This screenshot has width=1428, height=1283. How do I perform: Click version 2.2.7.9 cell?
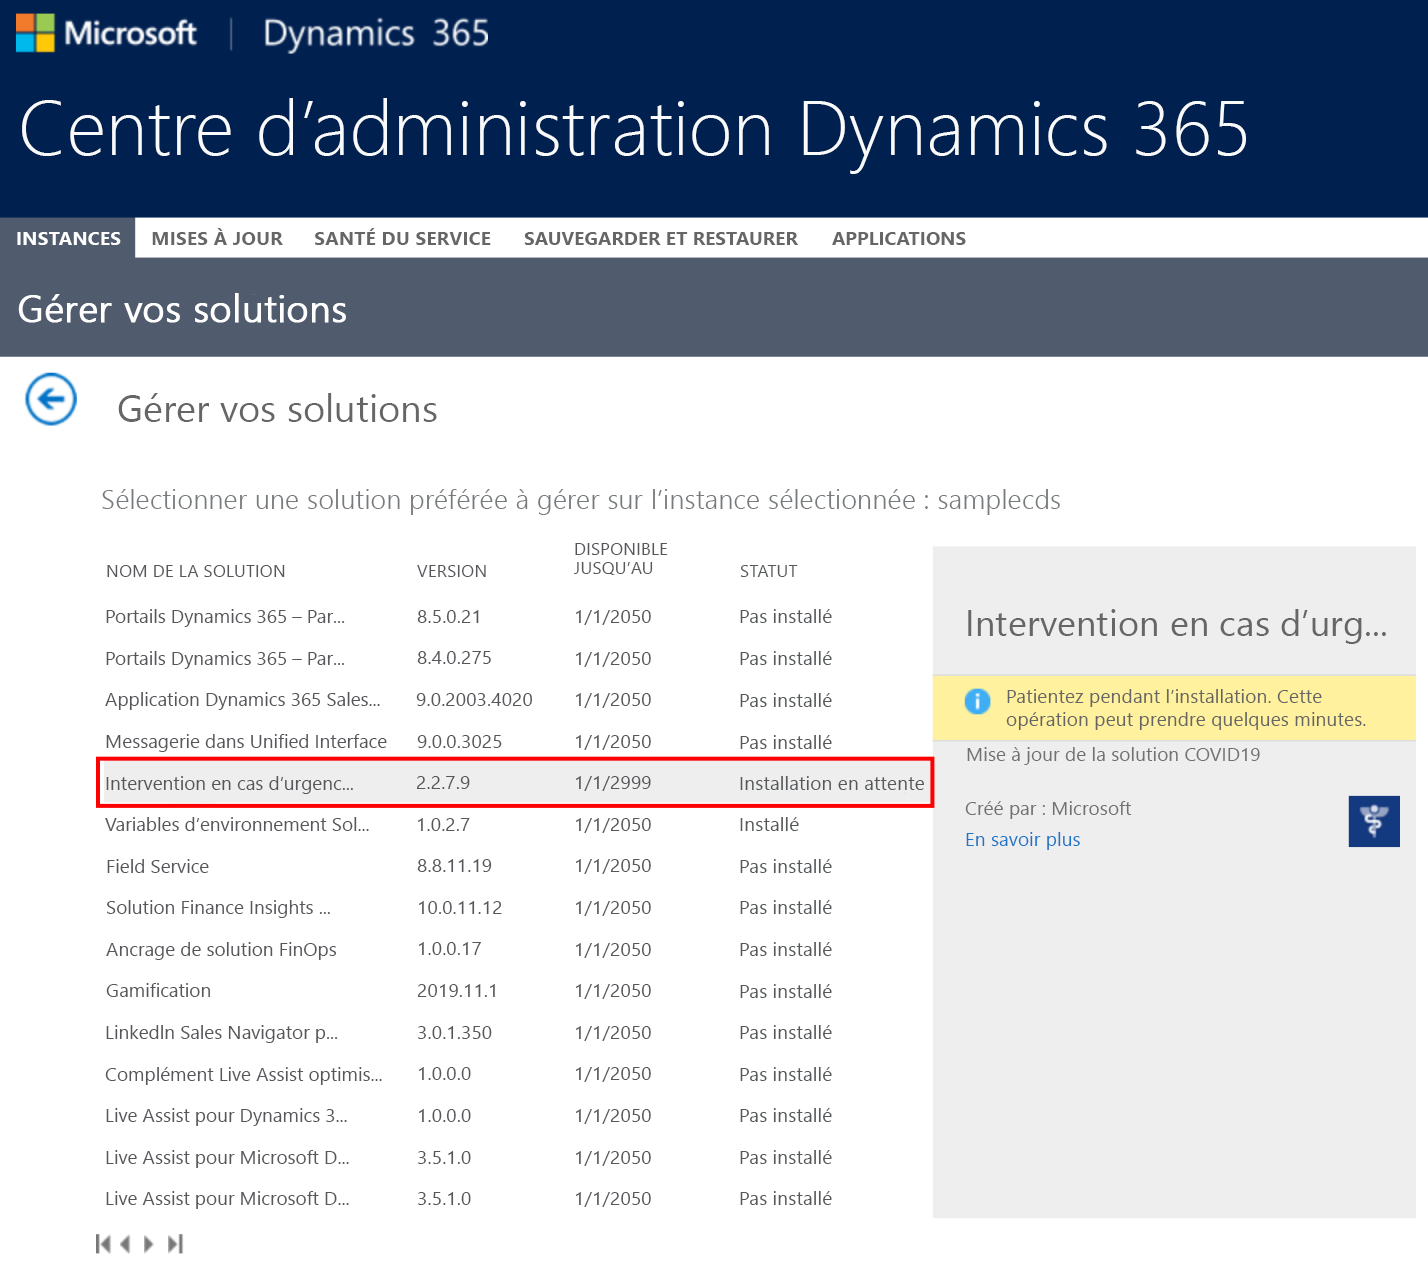(443, 783)
